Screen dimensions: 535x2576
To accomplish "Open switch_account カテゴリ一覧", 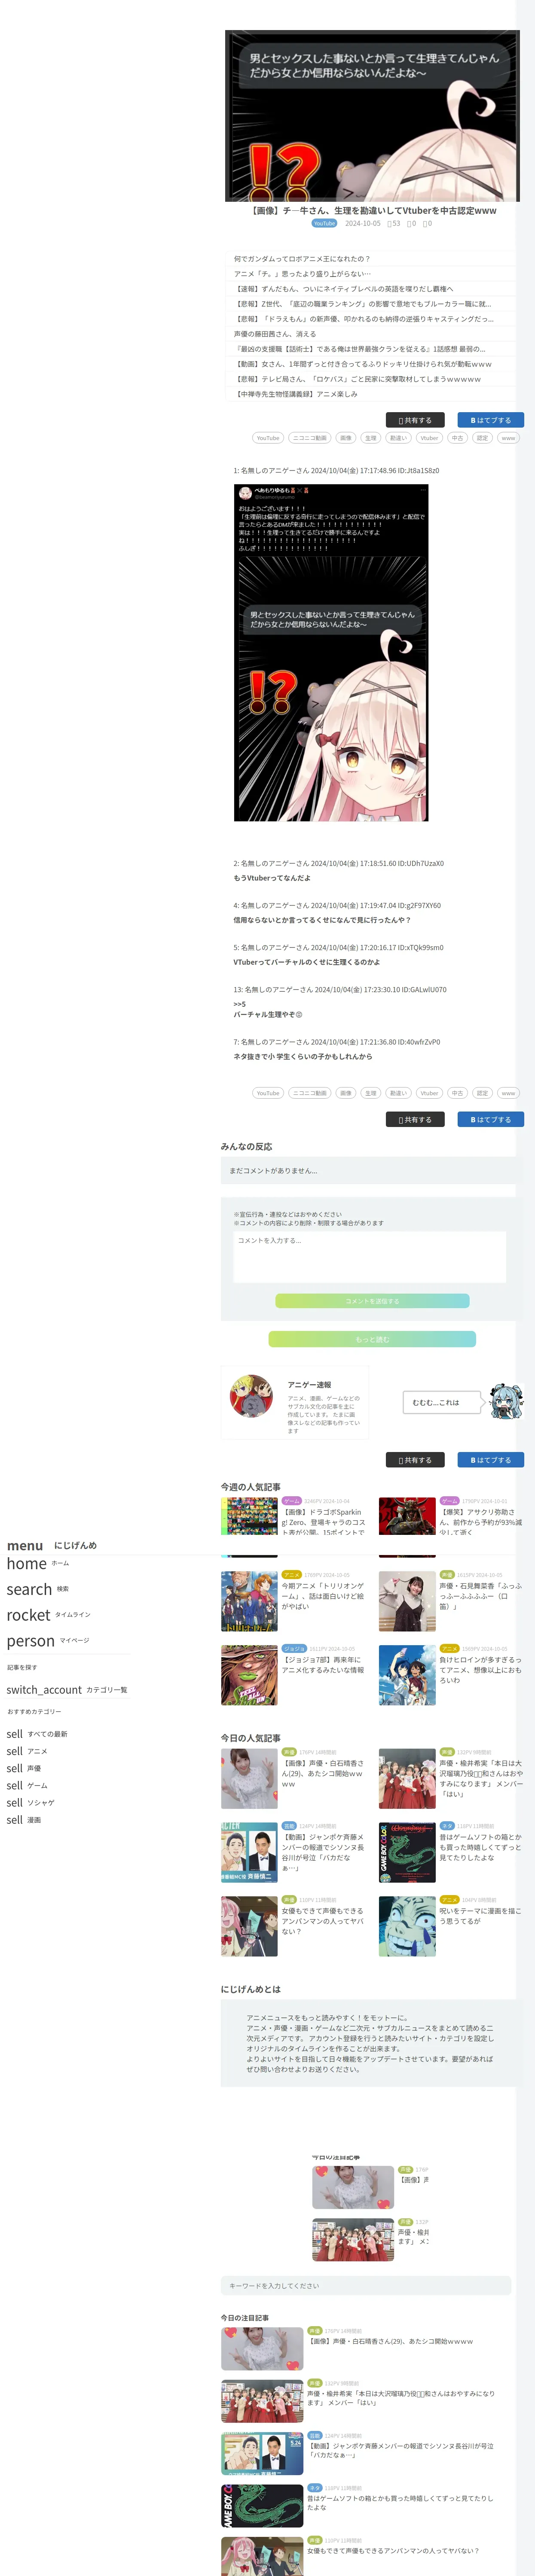I will [67, 1690].
